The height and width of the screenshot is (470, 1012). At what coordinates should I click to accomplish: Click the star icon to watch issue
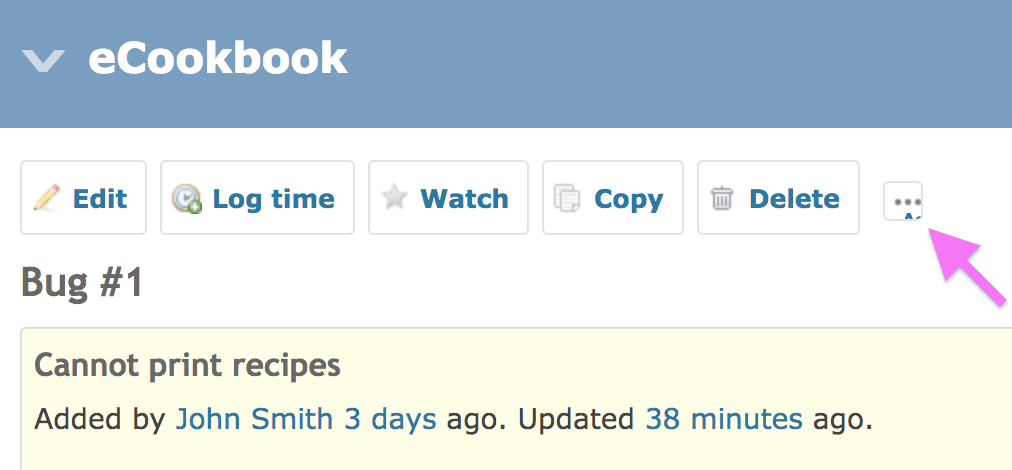coord(394,198)
